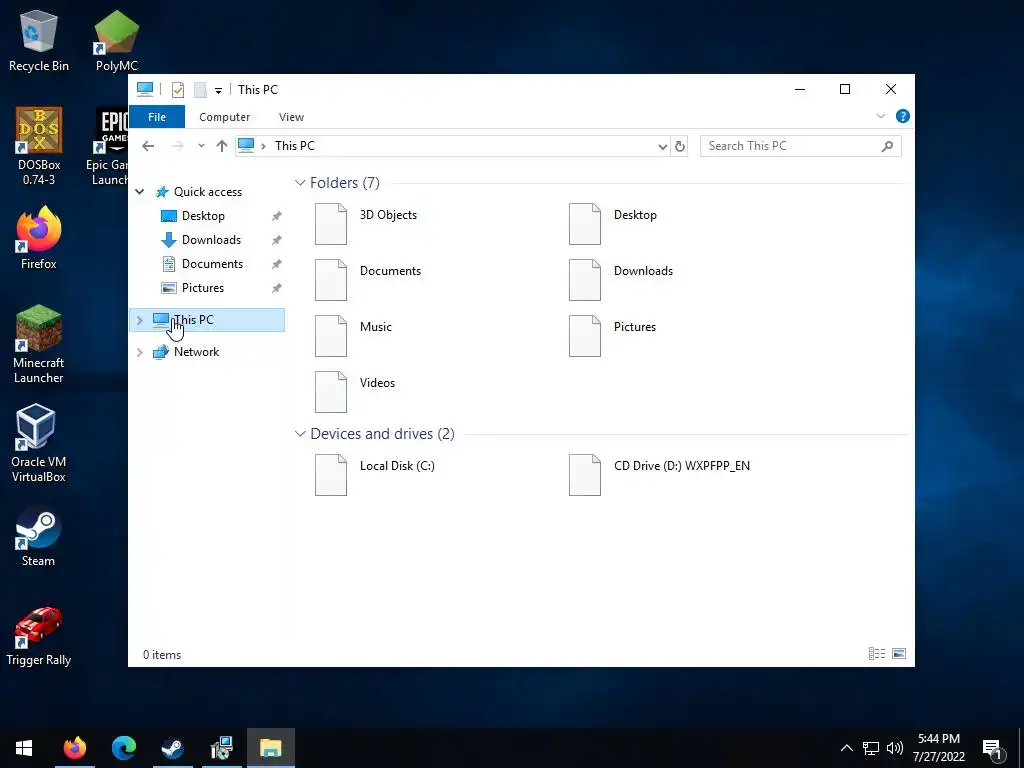
Task: Click the search magnifier icon
Action: 887,146
